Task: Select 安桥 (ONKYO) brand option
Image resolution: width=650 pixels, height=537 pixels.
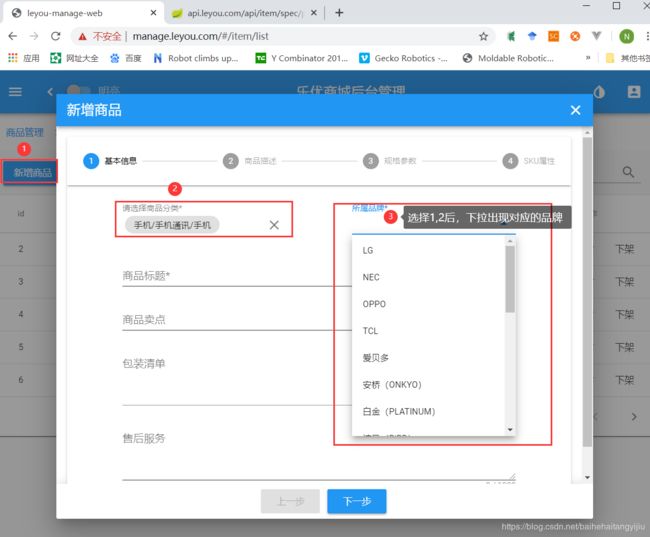Action: click(428, 385)
